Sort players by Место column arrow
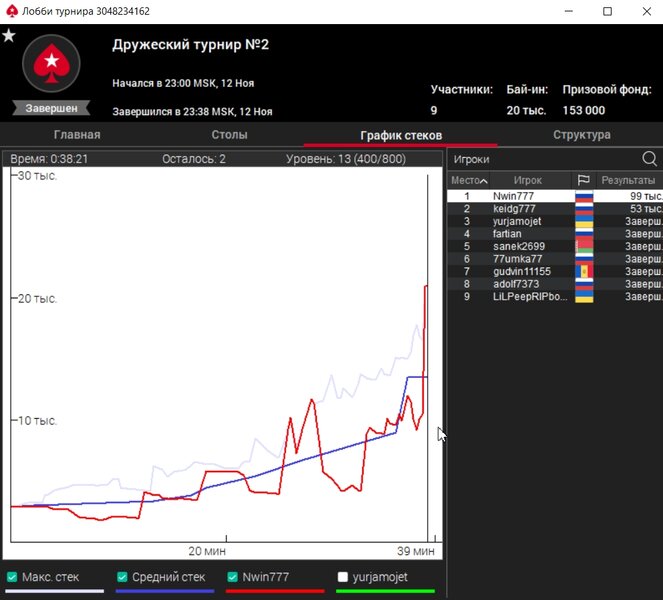This screenshot has width=663, height=600. pyautogui.click(x=485, y=181)
